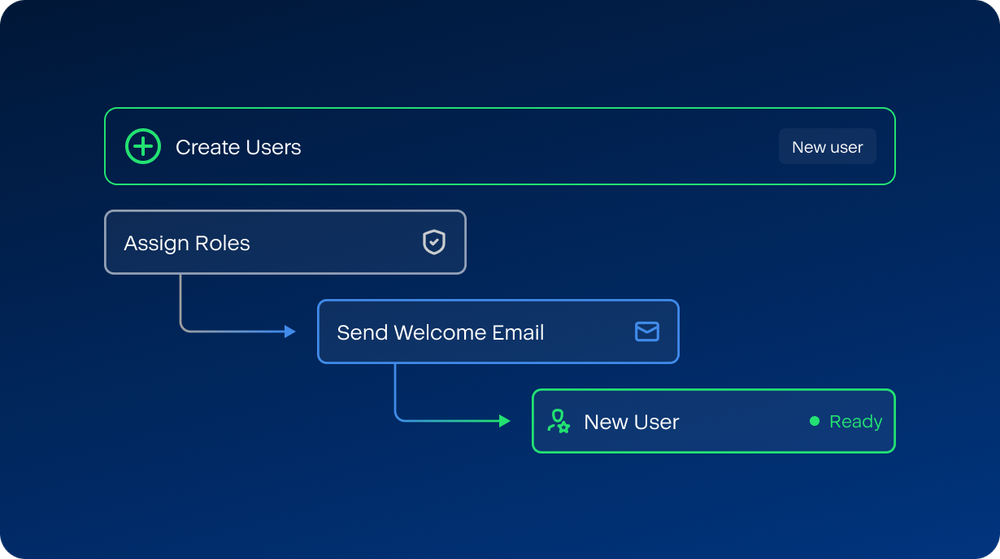Click the Send Welcome Email label text
Screen dimensions: 1000x559
pos(440,332)
